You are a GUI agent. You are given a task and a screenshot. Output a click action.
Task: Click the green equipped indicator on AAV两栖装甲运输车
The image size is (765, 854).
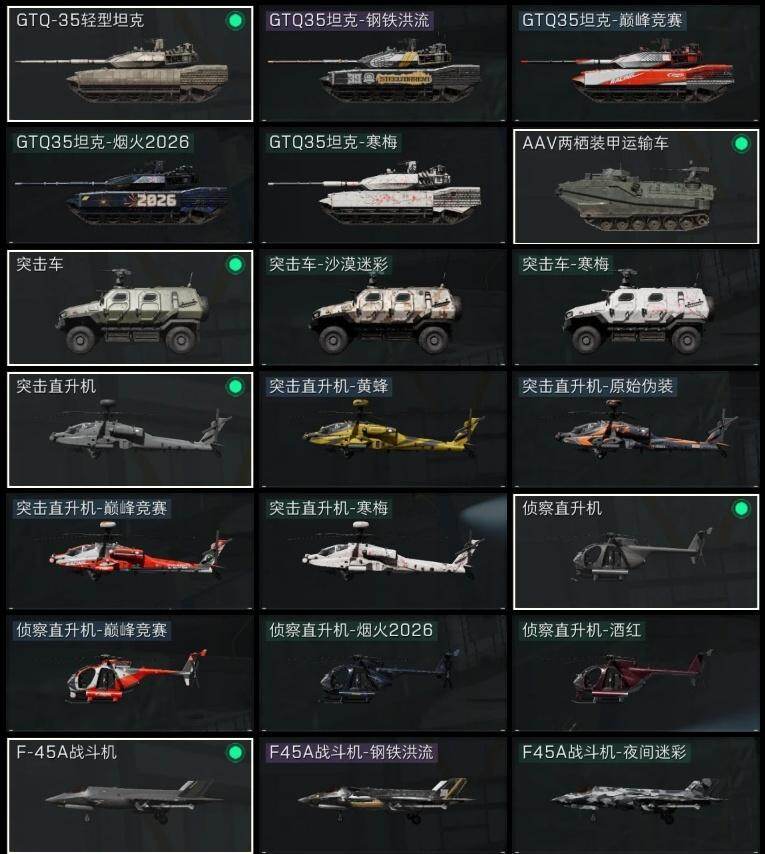point(741,143)
